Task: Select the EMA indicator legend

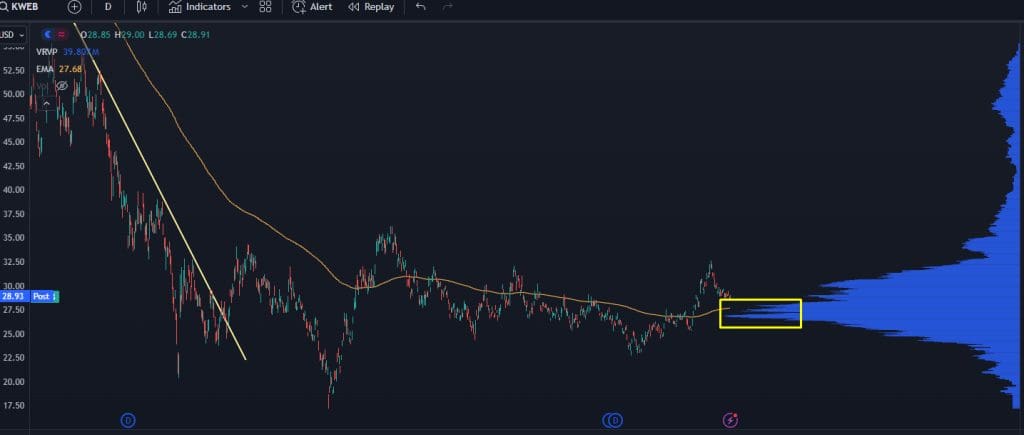Action: pyautogui.click(x=45, y=69)
